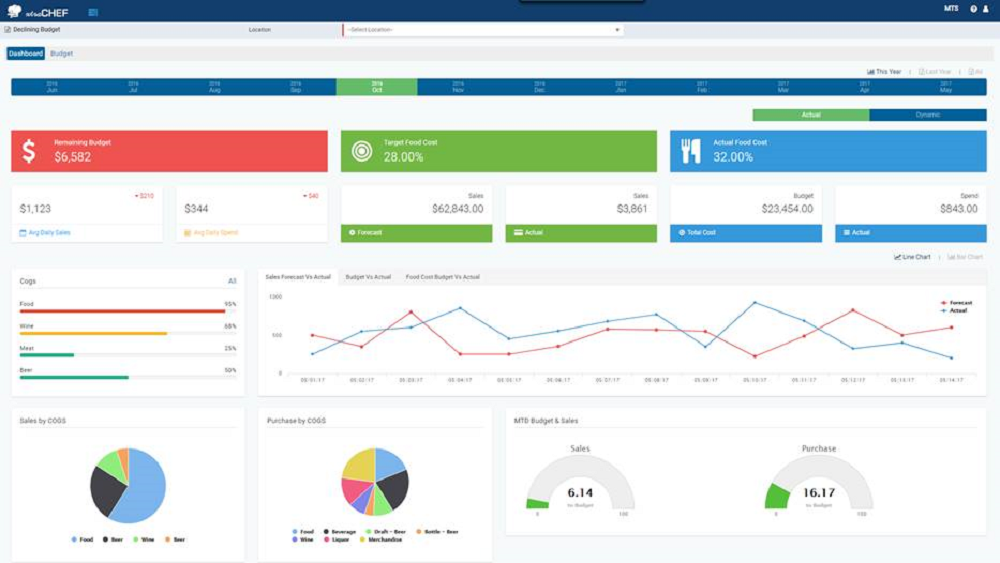
Task: Select Food Cost Budget Vs Actual tab
Action: pyautogui.click(x=443, y=277)
